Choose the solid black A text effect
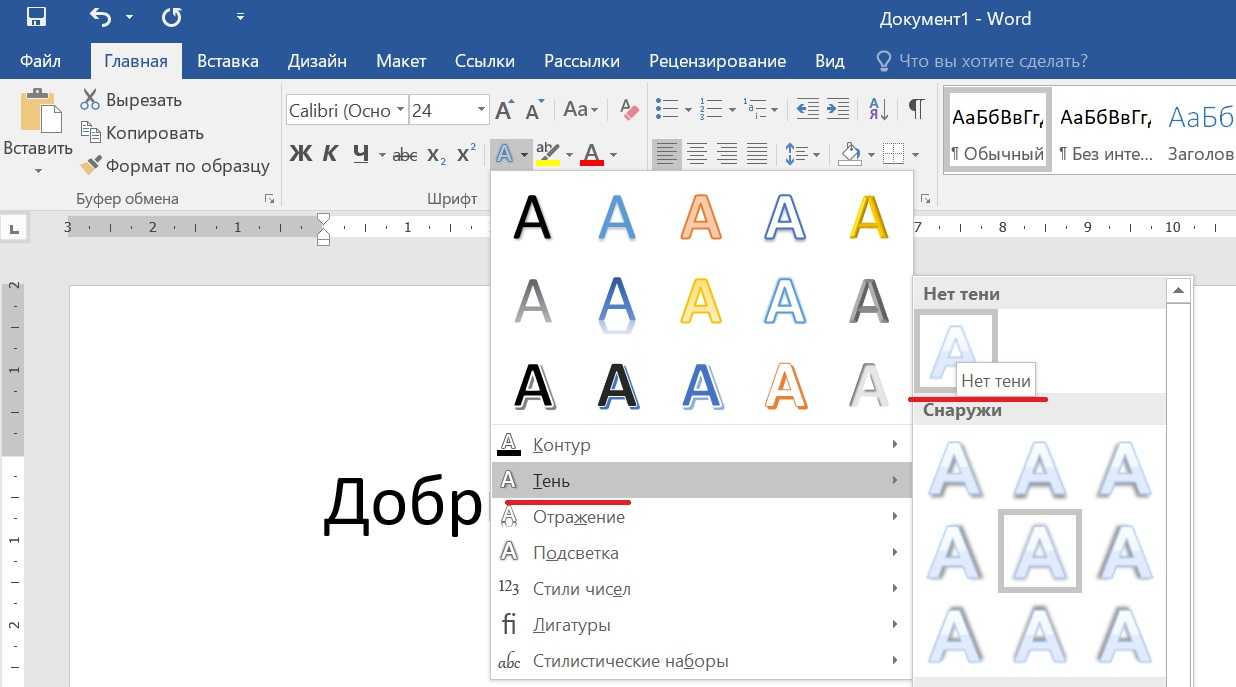The image size is (1236, 687). tap(532, 216)
